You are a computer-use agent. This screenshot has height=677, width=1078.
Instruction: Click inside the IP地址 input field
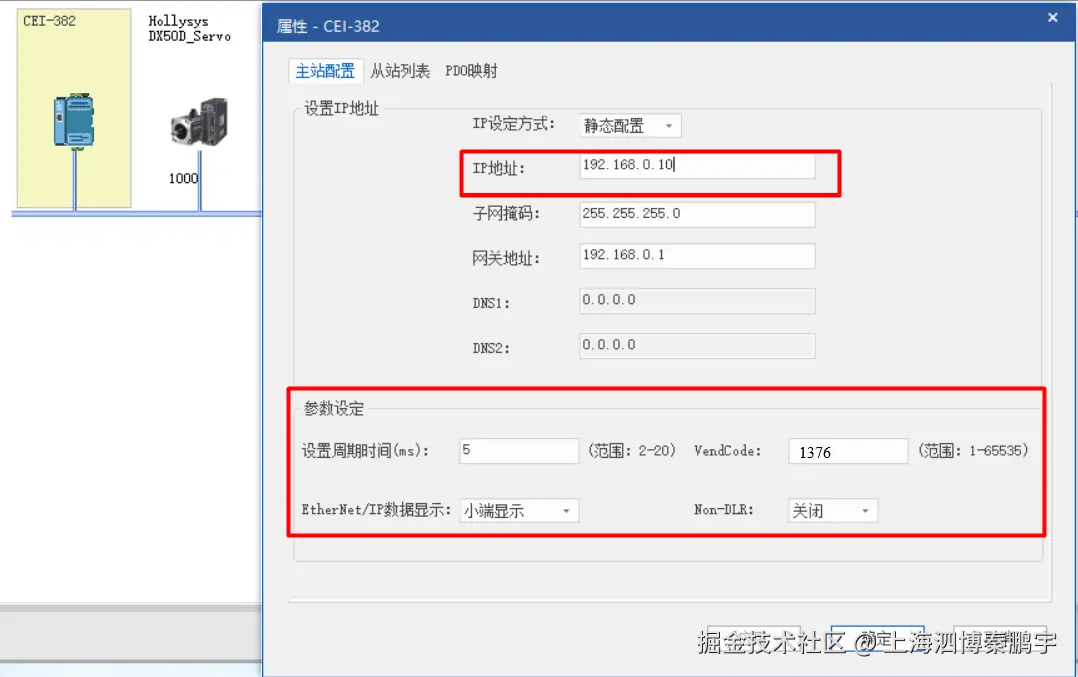point(697,166)
